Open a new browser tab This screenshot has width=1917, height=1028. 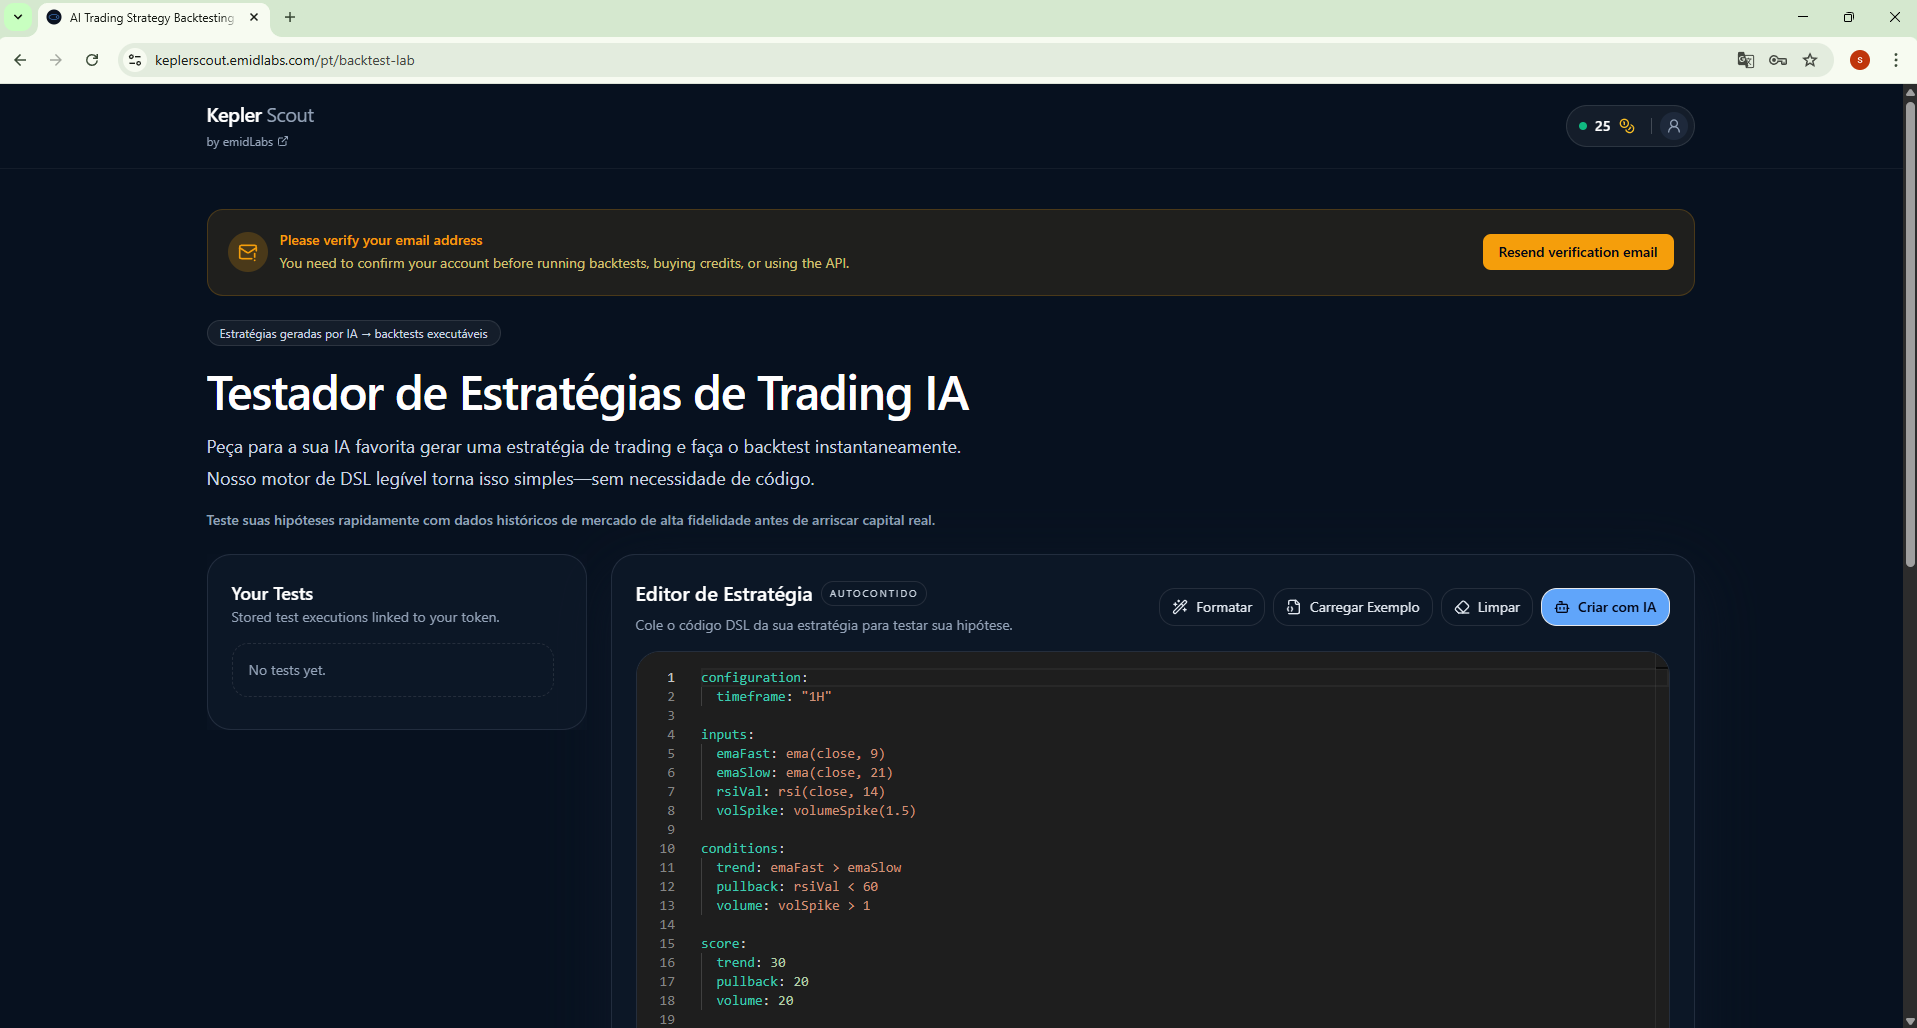pyautogui.click(x=290, y=17)
